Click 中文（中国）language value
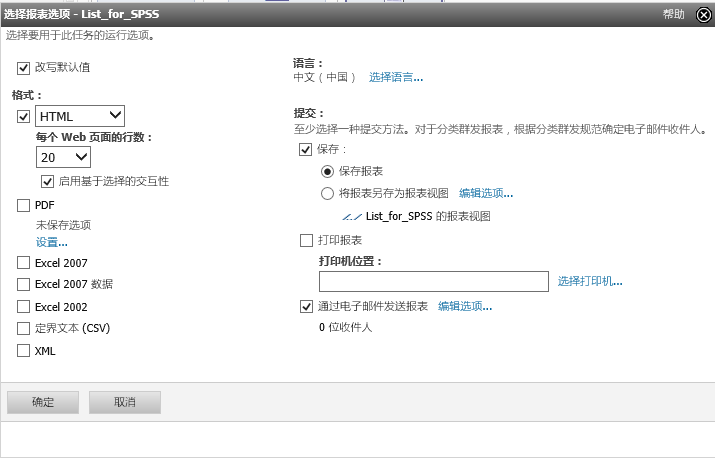 (x=324, y=78)
